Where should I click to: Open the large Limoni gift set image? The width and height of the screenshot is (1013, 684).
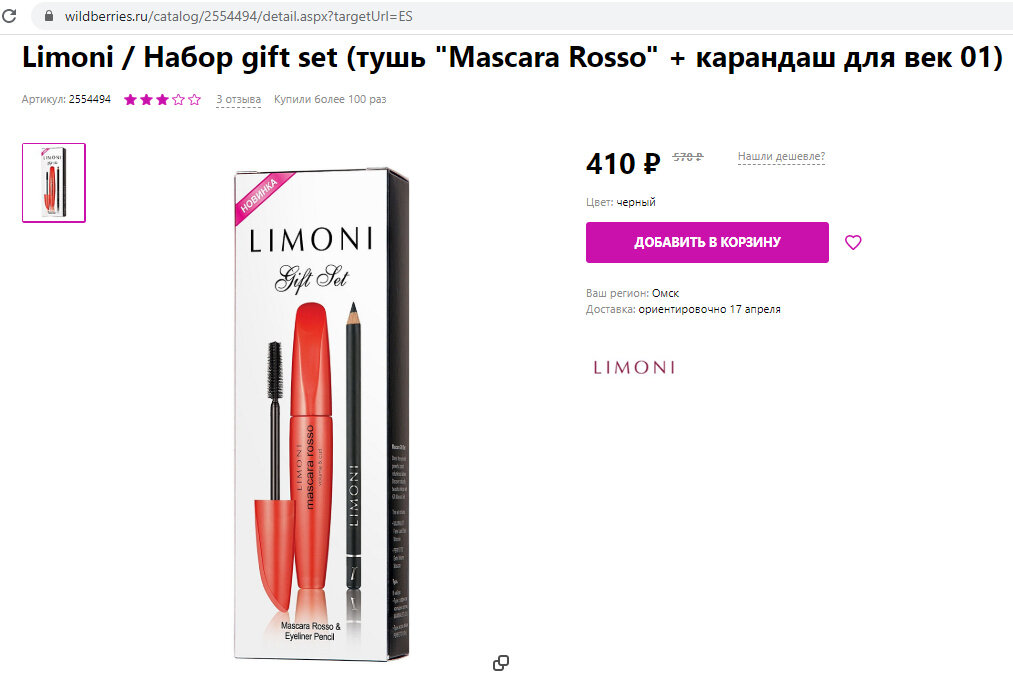click(x=321, y=414)
